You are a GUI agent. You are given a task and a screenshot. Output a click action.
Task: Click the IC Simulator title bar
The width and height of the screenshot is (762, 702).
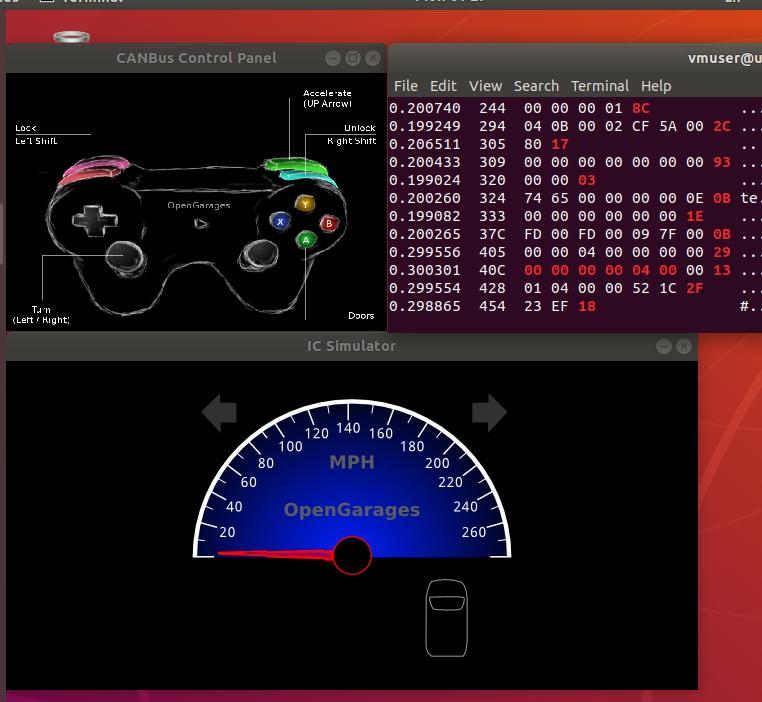[351, 346]
